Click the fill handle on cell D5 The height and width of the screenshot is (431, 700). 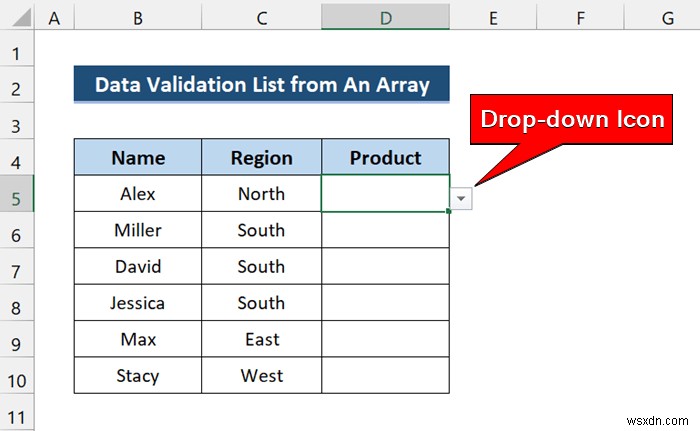(449, 211)
